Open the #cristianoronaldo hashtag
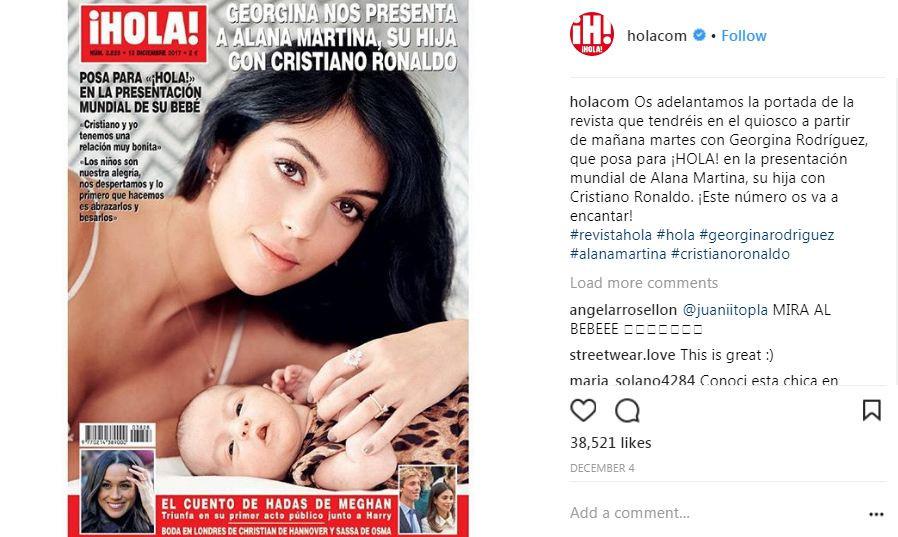This screenshot has height=537, width=898. [730, 254]
